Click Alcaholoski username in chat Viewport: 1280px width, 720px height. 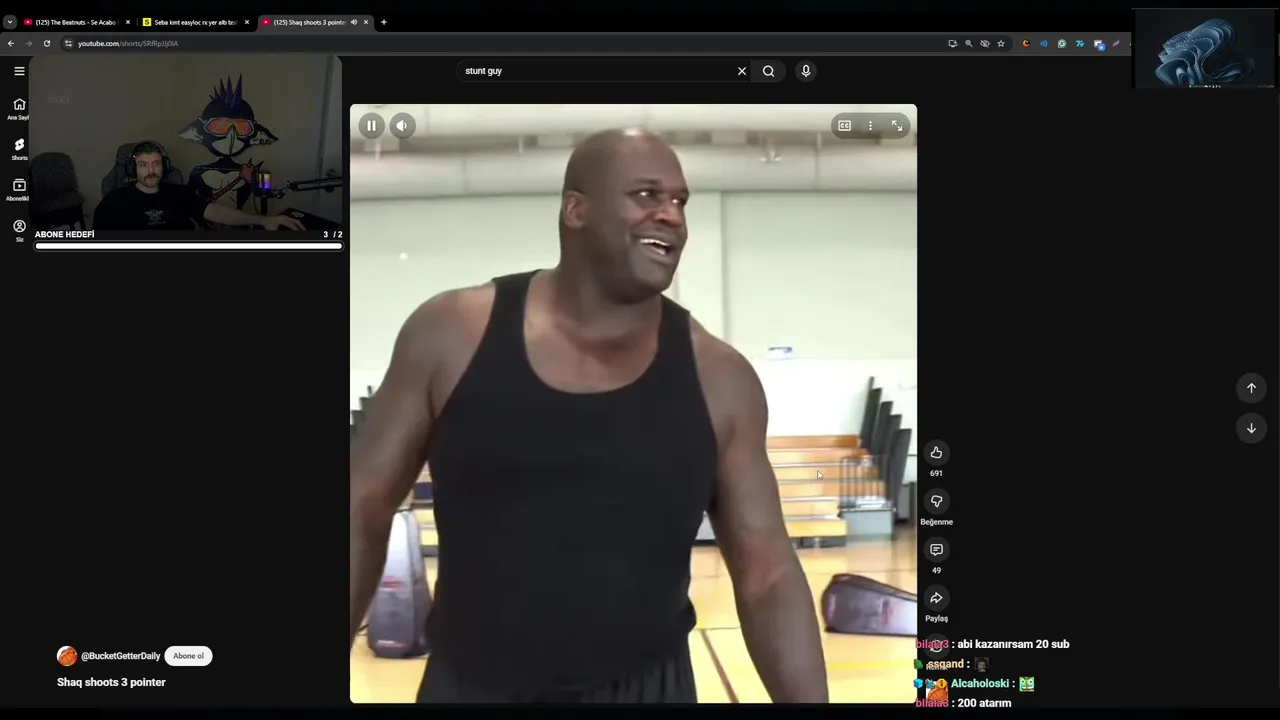pos(979,684)
